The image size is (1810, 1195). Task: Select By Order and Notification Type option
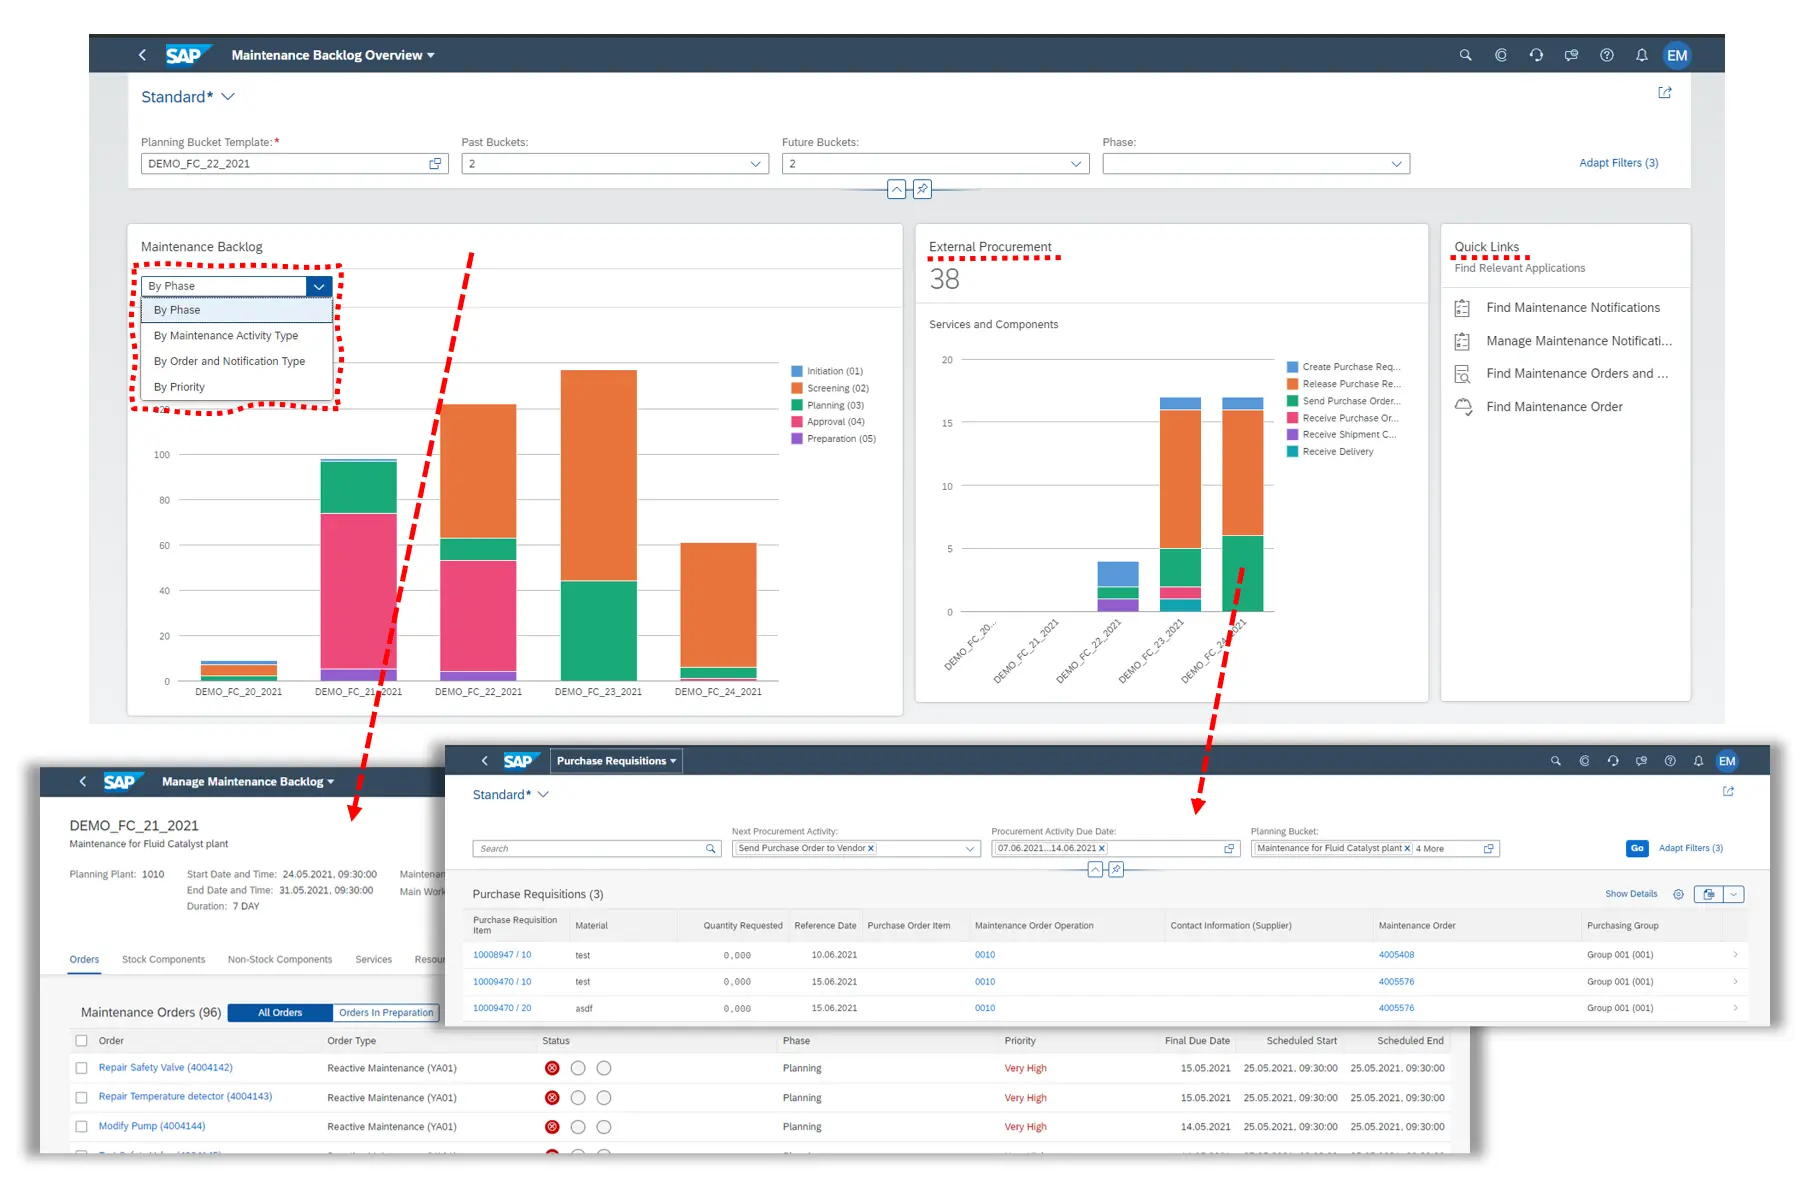coord(237,361)
